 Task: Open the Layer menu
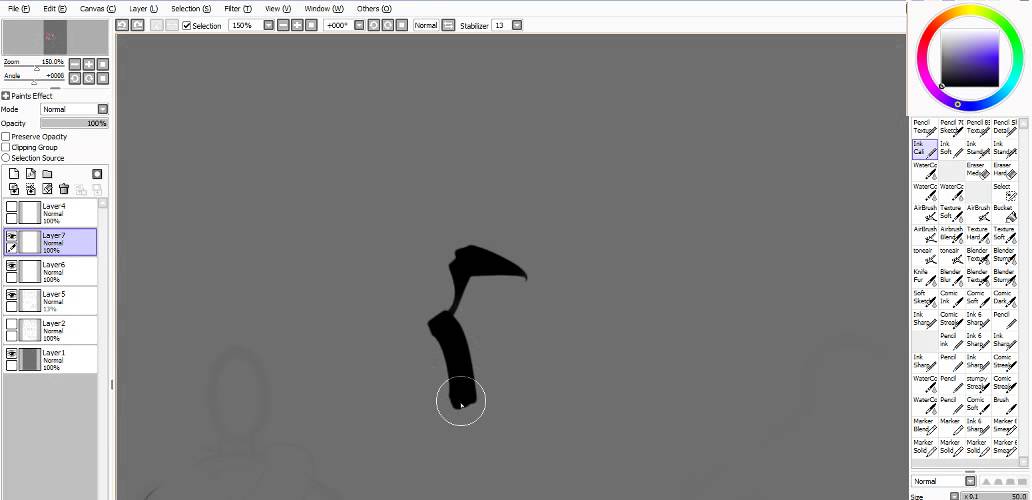(x=143, y=9)
